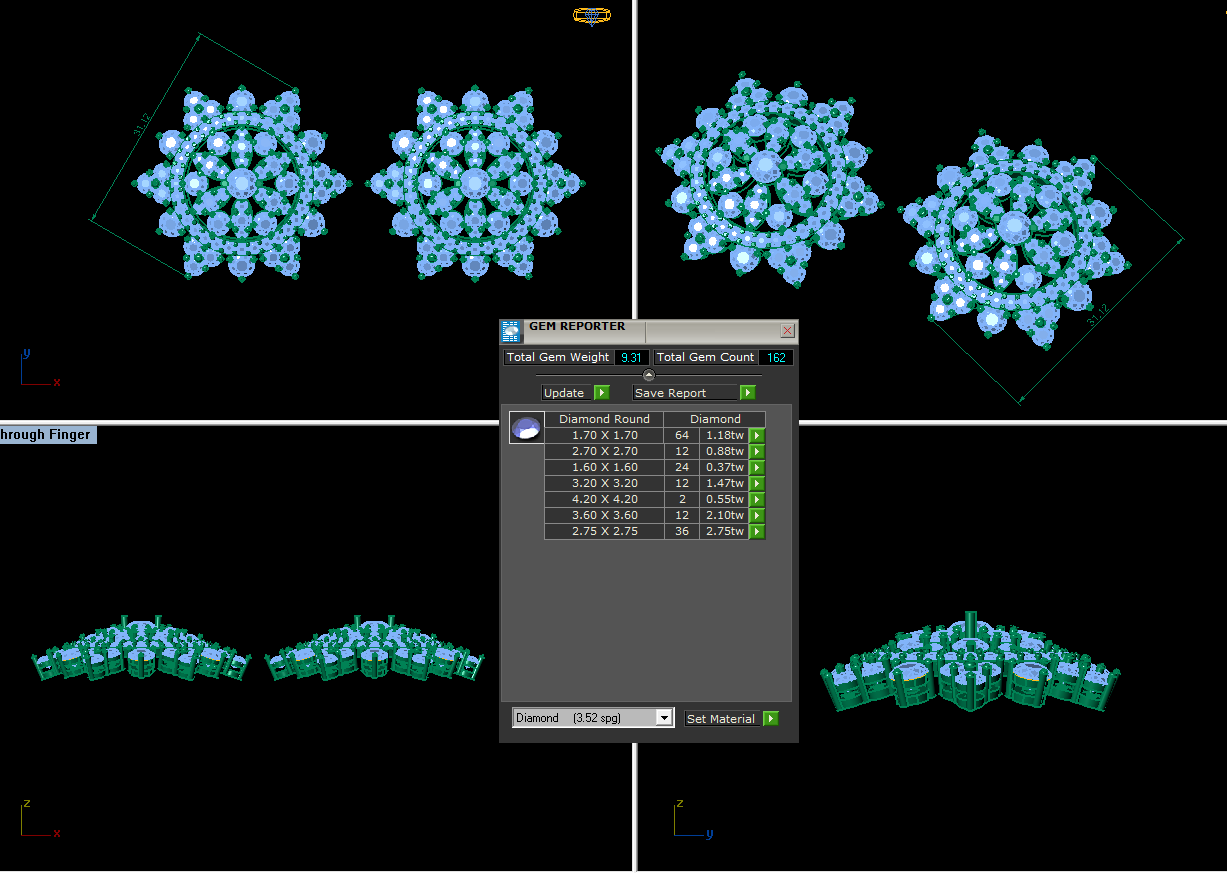This screenshot has width=1227, height=873.
Task: Select the 1.70 X 1.70 size cell
Action: pos(604,435)
